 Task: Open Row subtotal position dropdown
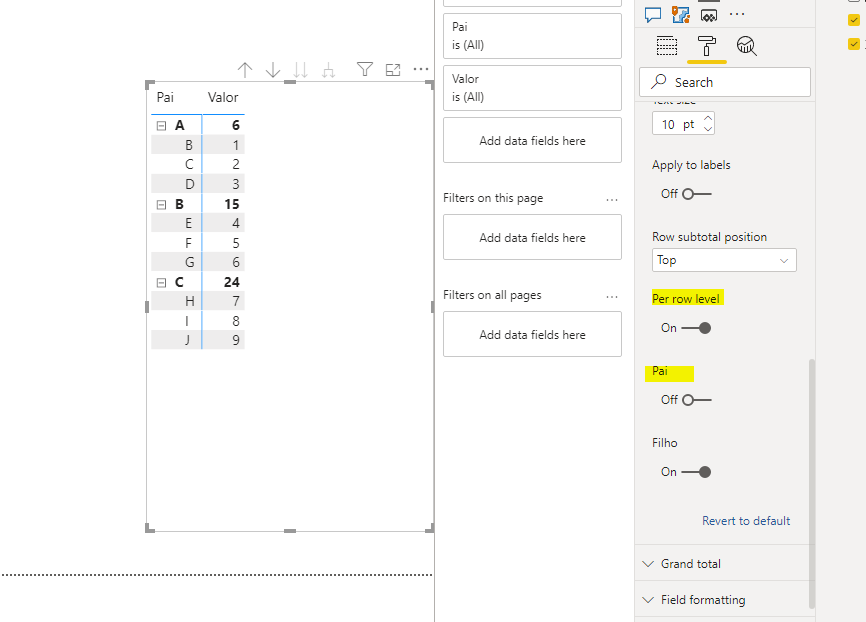click(724, 260)
